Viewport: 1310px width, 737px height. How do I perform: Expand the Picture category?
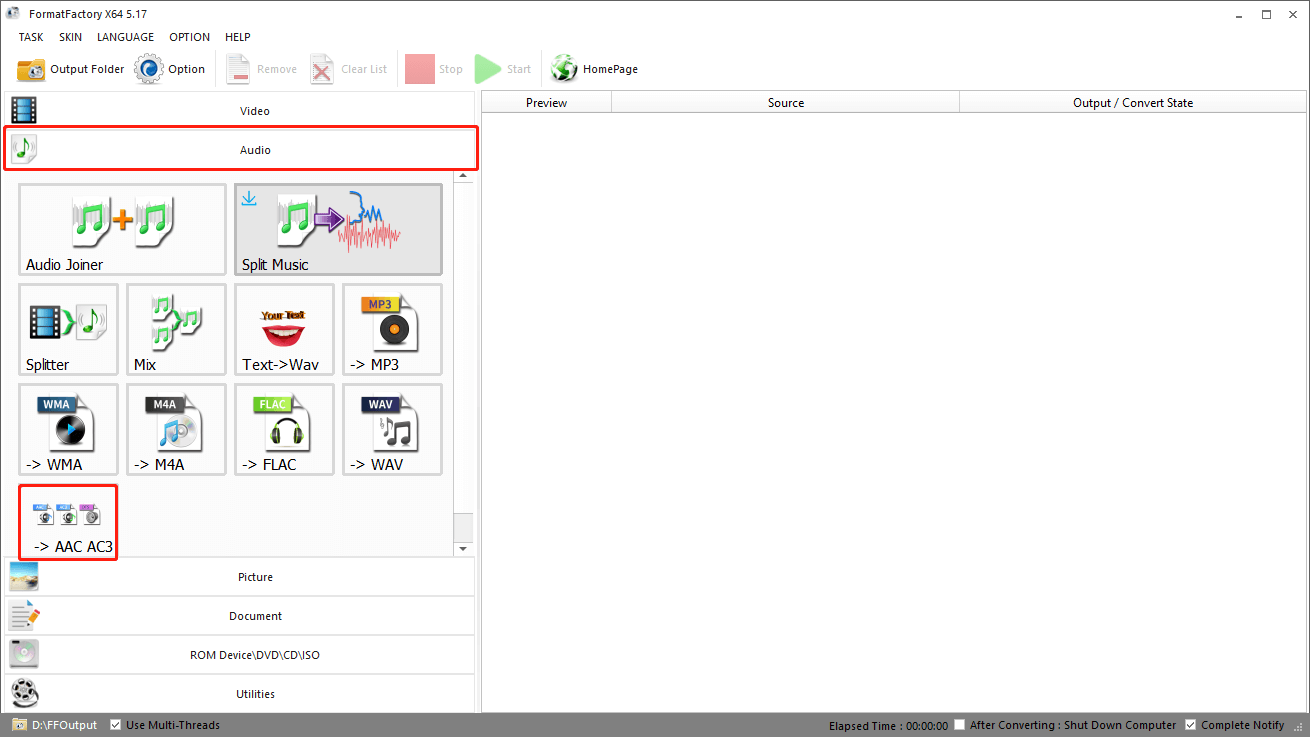(240, 577)
